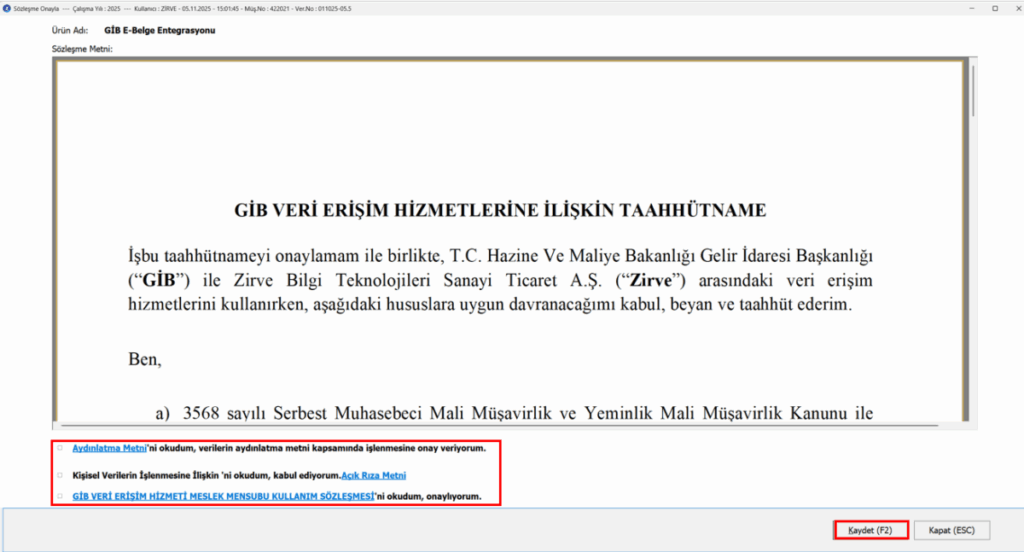Click the clause starting with 3568 sayılı Serbest Muhasebeci
This screenshot has width=1024, height=552.
coord(514,413)
